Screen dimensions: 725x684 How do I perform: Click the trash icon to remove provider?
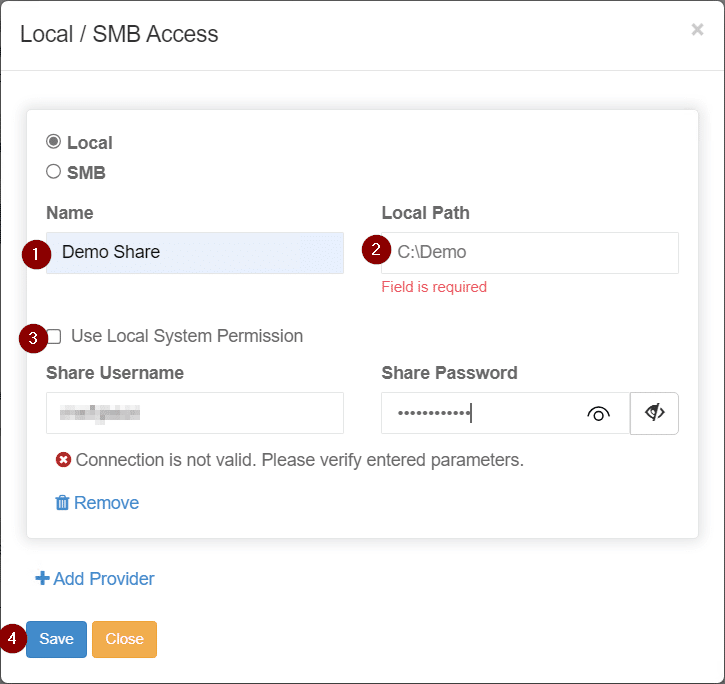[x=62, y=503]
